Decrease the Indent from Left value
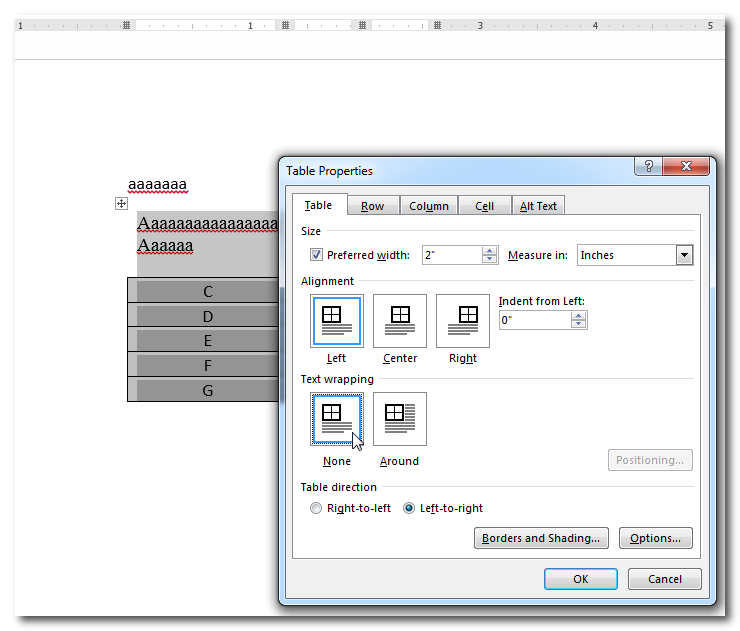740x631 pixels. 579,325
